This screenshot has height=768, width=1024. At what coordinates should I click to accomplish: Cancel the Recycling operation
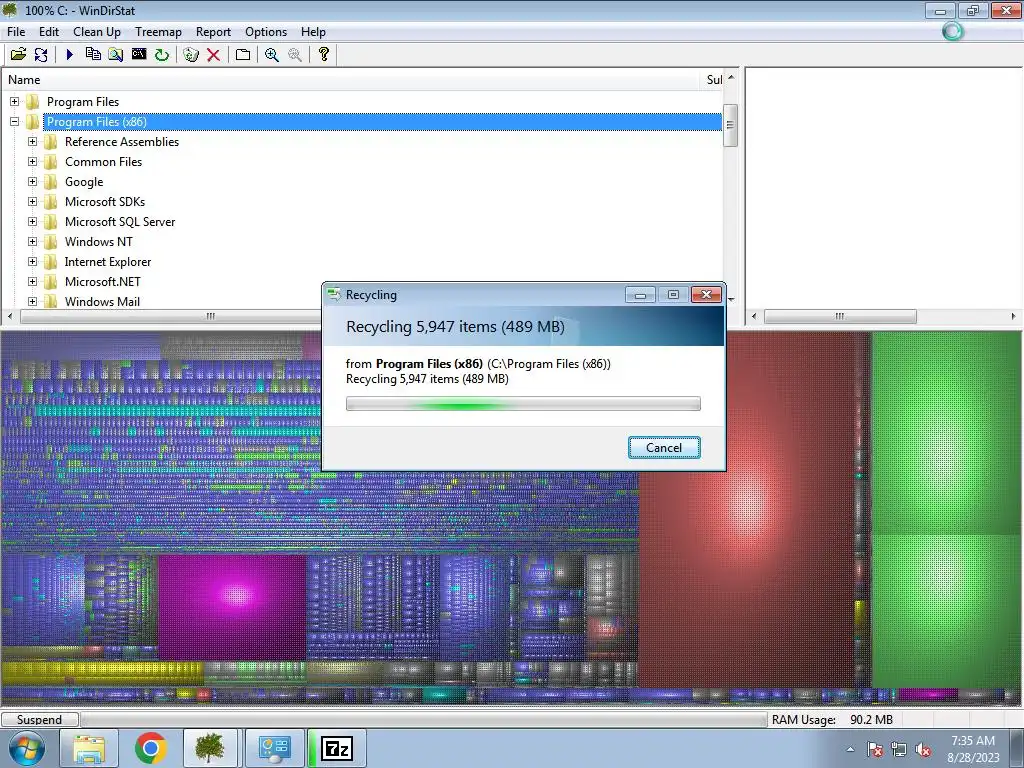664,447
